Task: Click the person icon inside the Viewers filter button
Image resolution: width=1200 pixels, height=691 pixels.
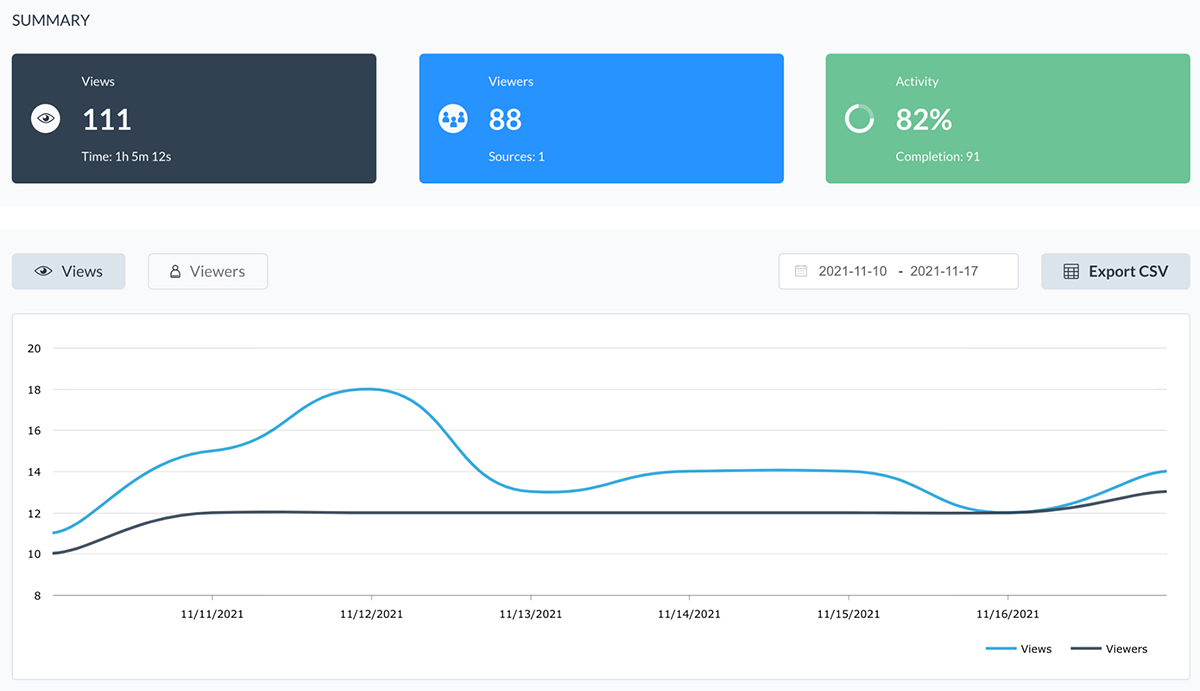Action: [178, 271]
